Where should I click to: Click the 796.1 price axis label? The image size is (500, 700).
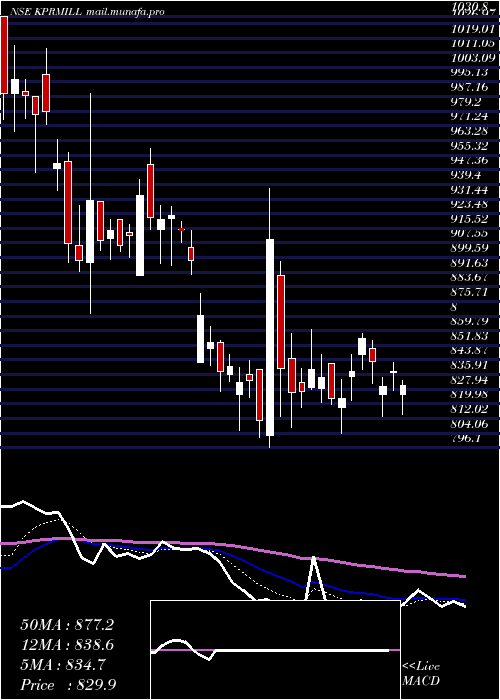tap(467, 438)
